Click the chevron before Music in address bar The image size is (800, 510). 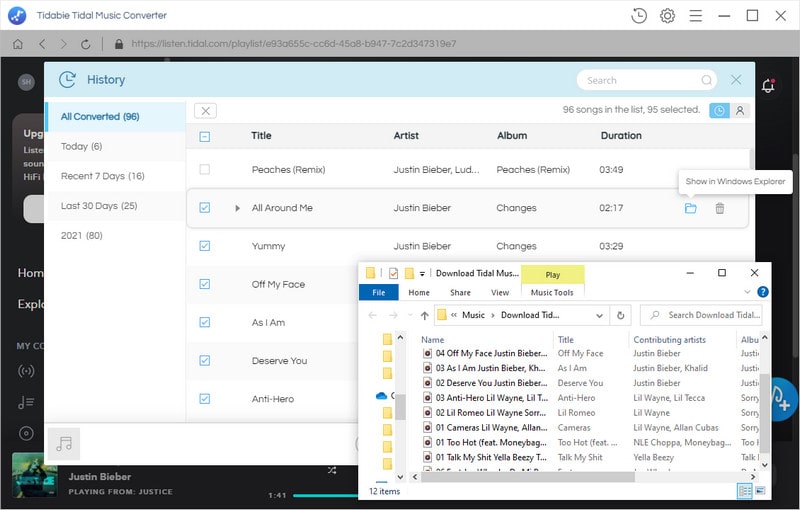pos(454,315)
